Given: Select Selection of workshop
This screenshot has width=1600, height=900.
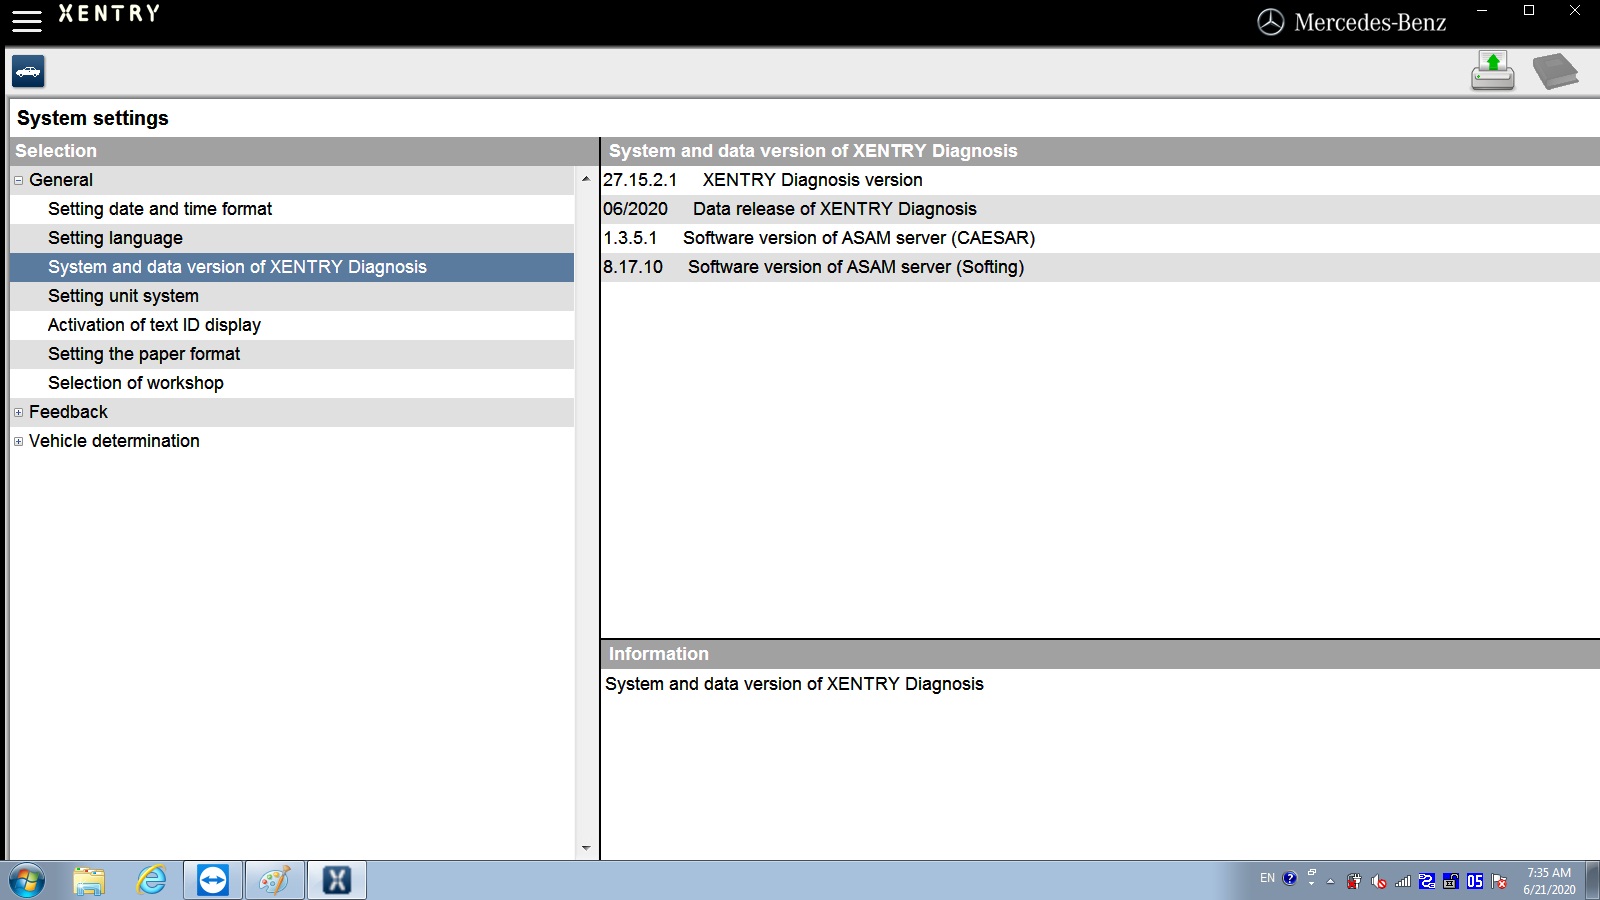Looking at the screenshot, I should pos(292,383).
